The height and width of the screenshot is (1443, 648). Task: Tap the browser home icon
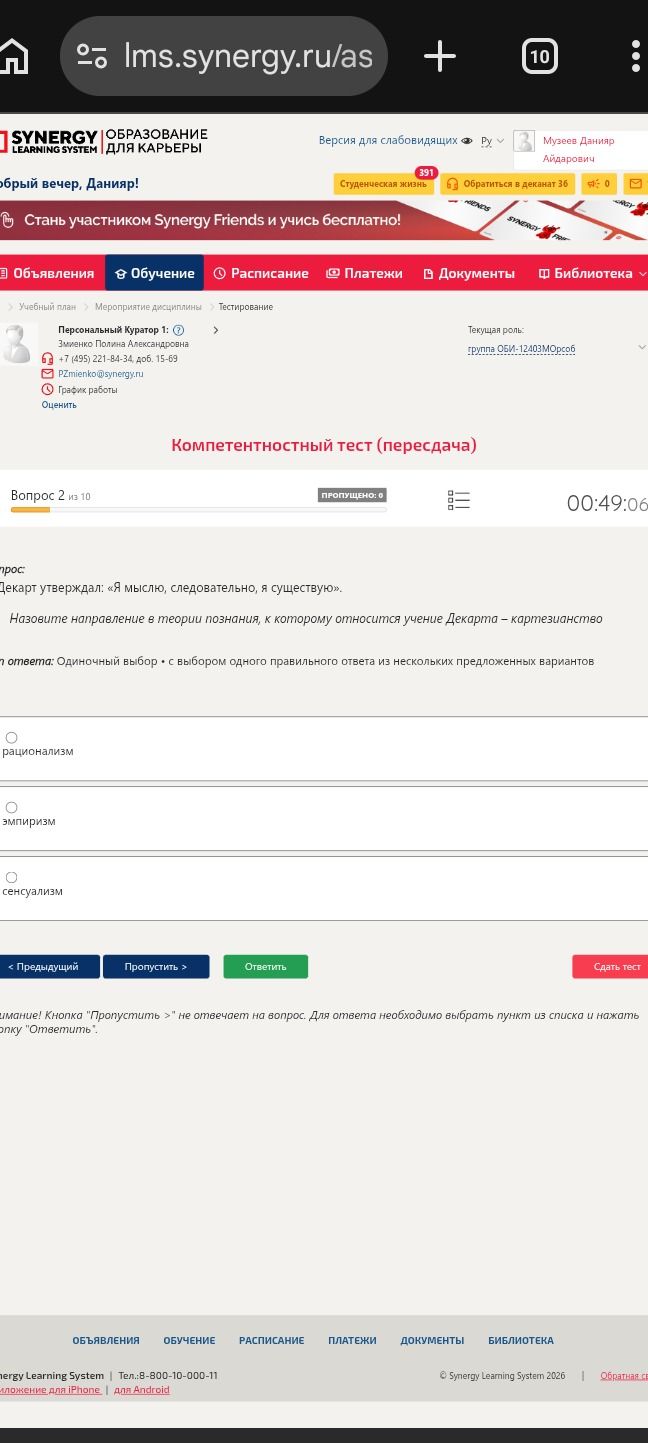coord(13,56)
